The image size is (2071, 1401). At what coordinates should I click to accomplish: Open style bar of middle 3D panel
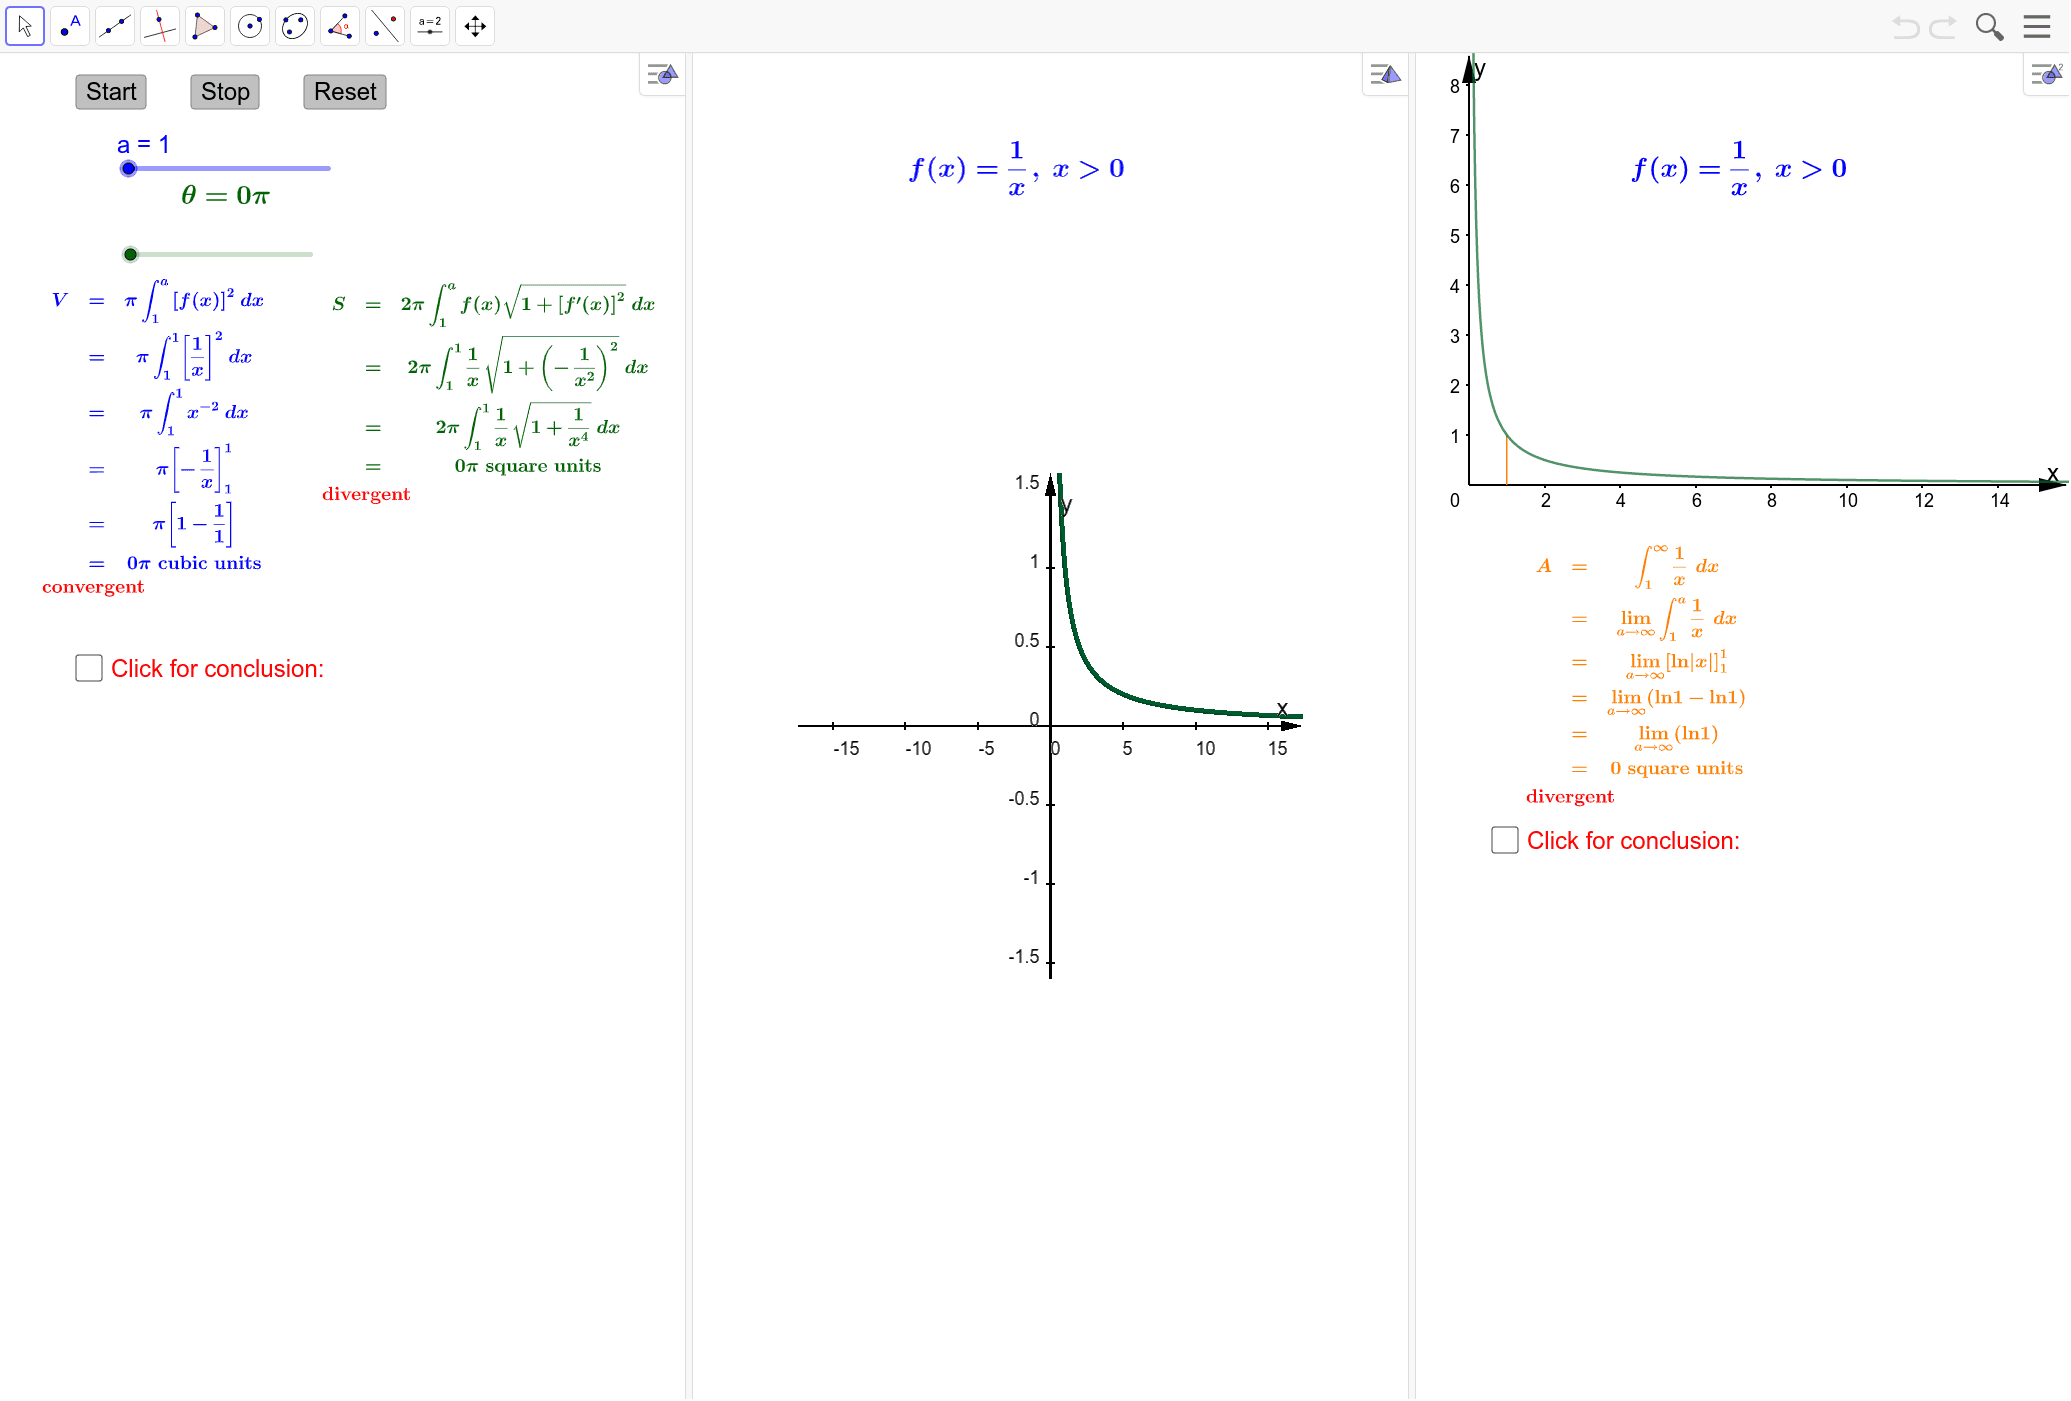(1385, 74)
